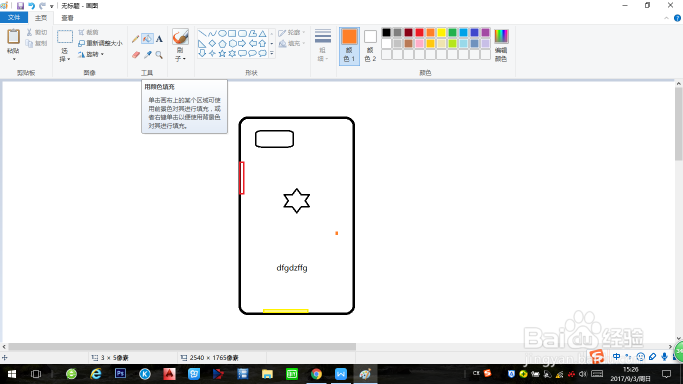Choose the Right triangle shape
This screenshot has height=384, width=683.
click(x=202, y=44)
